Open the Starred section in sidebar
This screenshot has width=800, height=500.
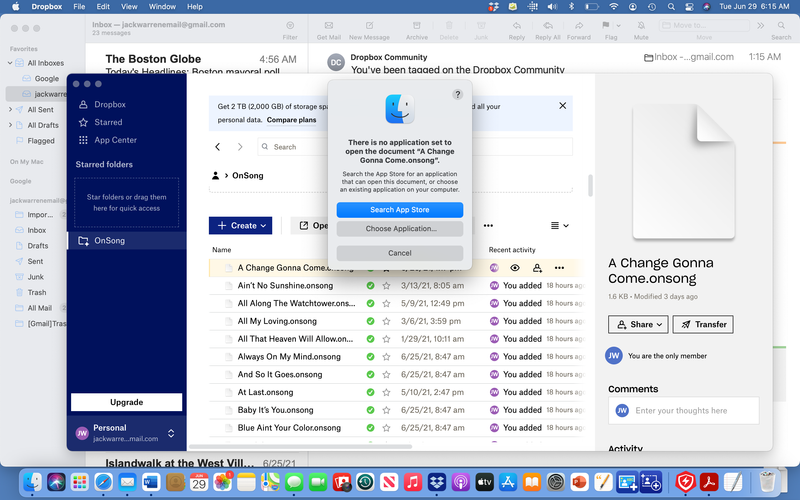coord(108,122)
